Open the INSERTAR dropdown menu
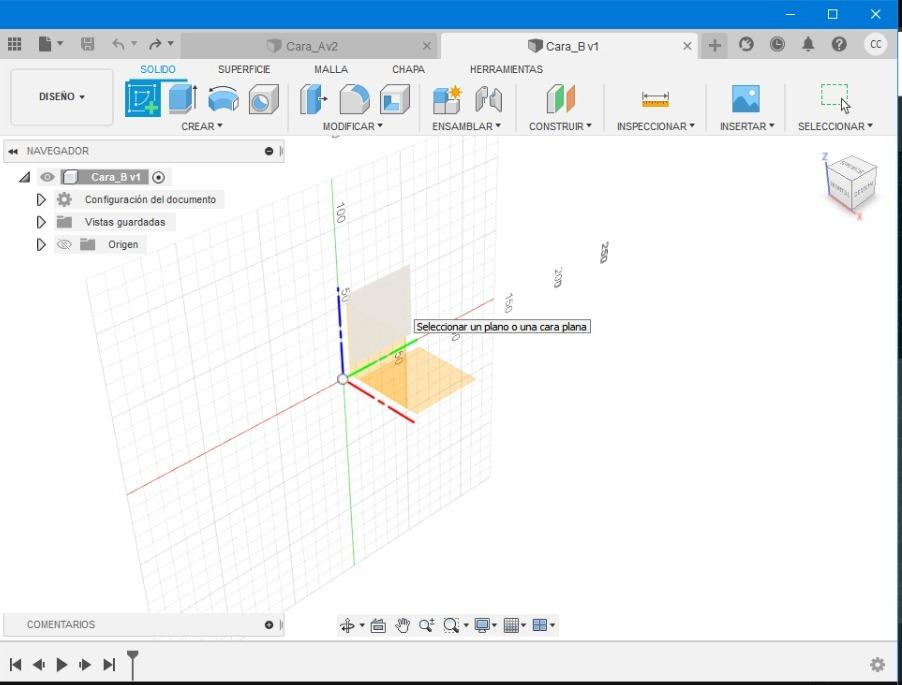Image resolution: width=902 pixels, height=685 pixels. [x=747, y=126]
